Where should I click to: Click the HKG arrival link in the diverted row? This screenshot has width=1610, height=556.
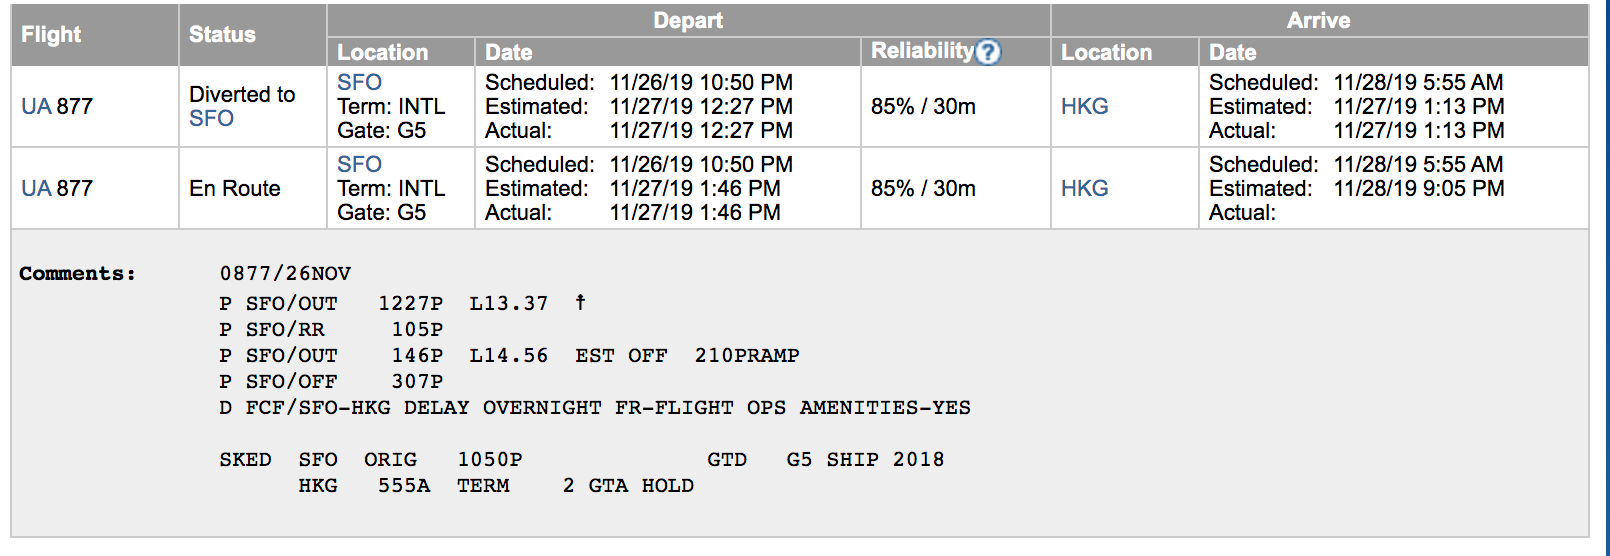(1084, 106)
